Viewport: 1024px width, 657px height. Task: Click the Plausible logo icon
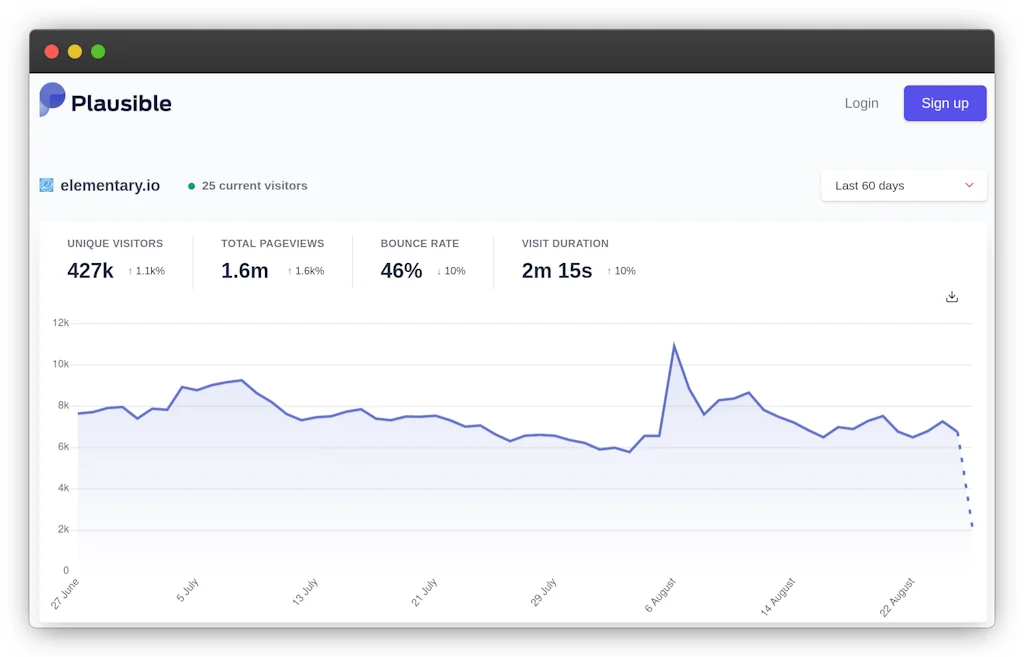pyautogui.click(x=51, y=100)
